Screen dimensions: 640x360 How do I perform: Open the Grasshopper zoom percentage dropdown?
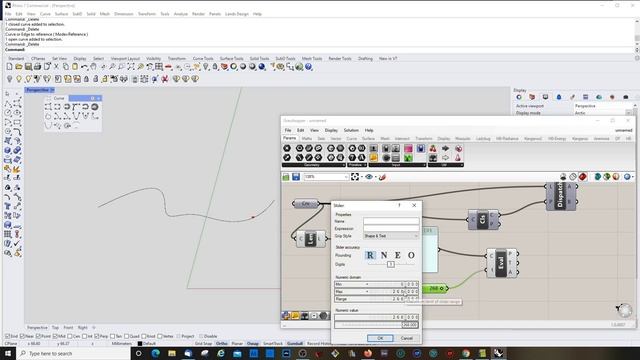[x=346, y=177]
